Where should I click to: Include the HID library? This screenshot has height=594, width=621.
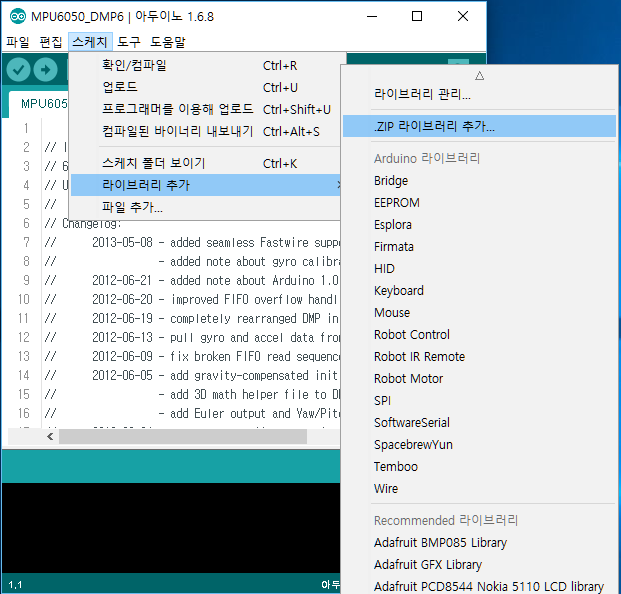coord(479,268)
